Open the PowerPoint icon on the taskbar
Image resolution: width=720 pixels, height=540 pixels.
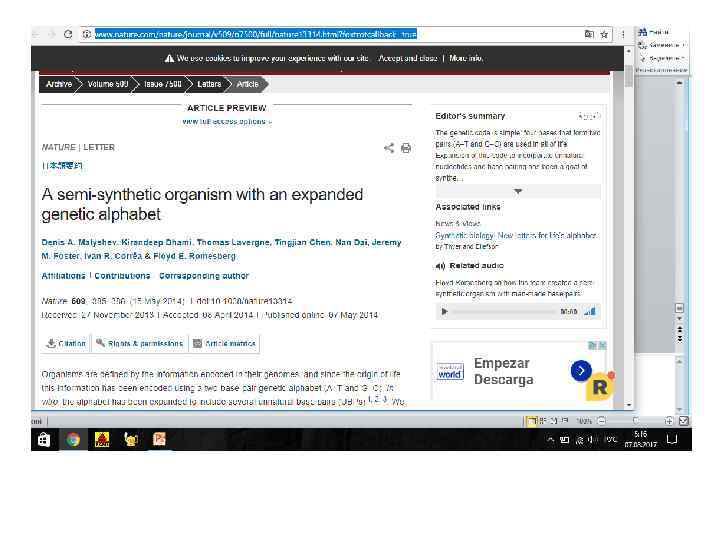[x=159, y=439]
